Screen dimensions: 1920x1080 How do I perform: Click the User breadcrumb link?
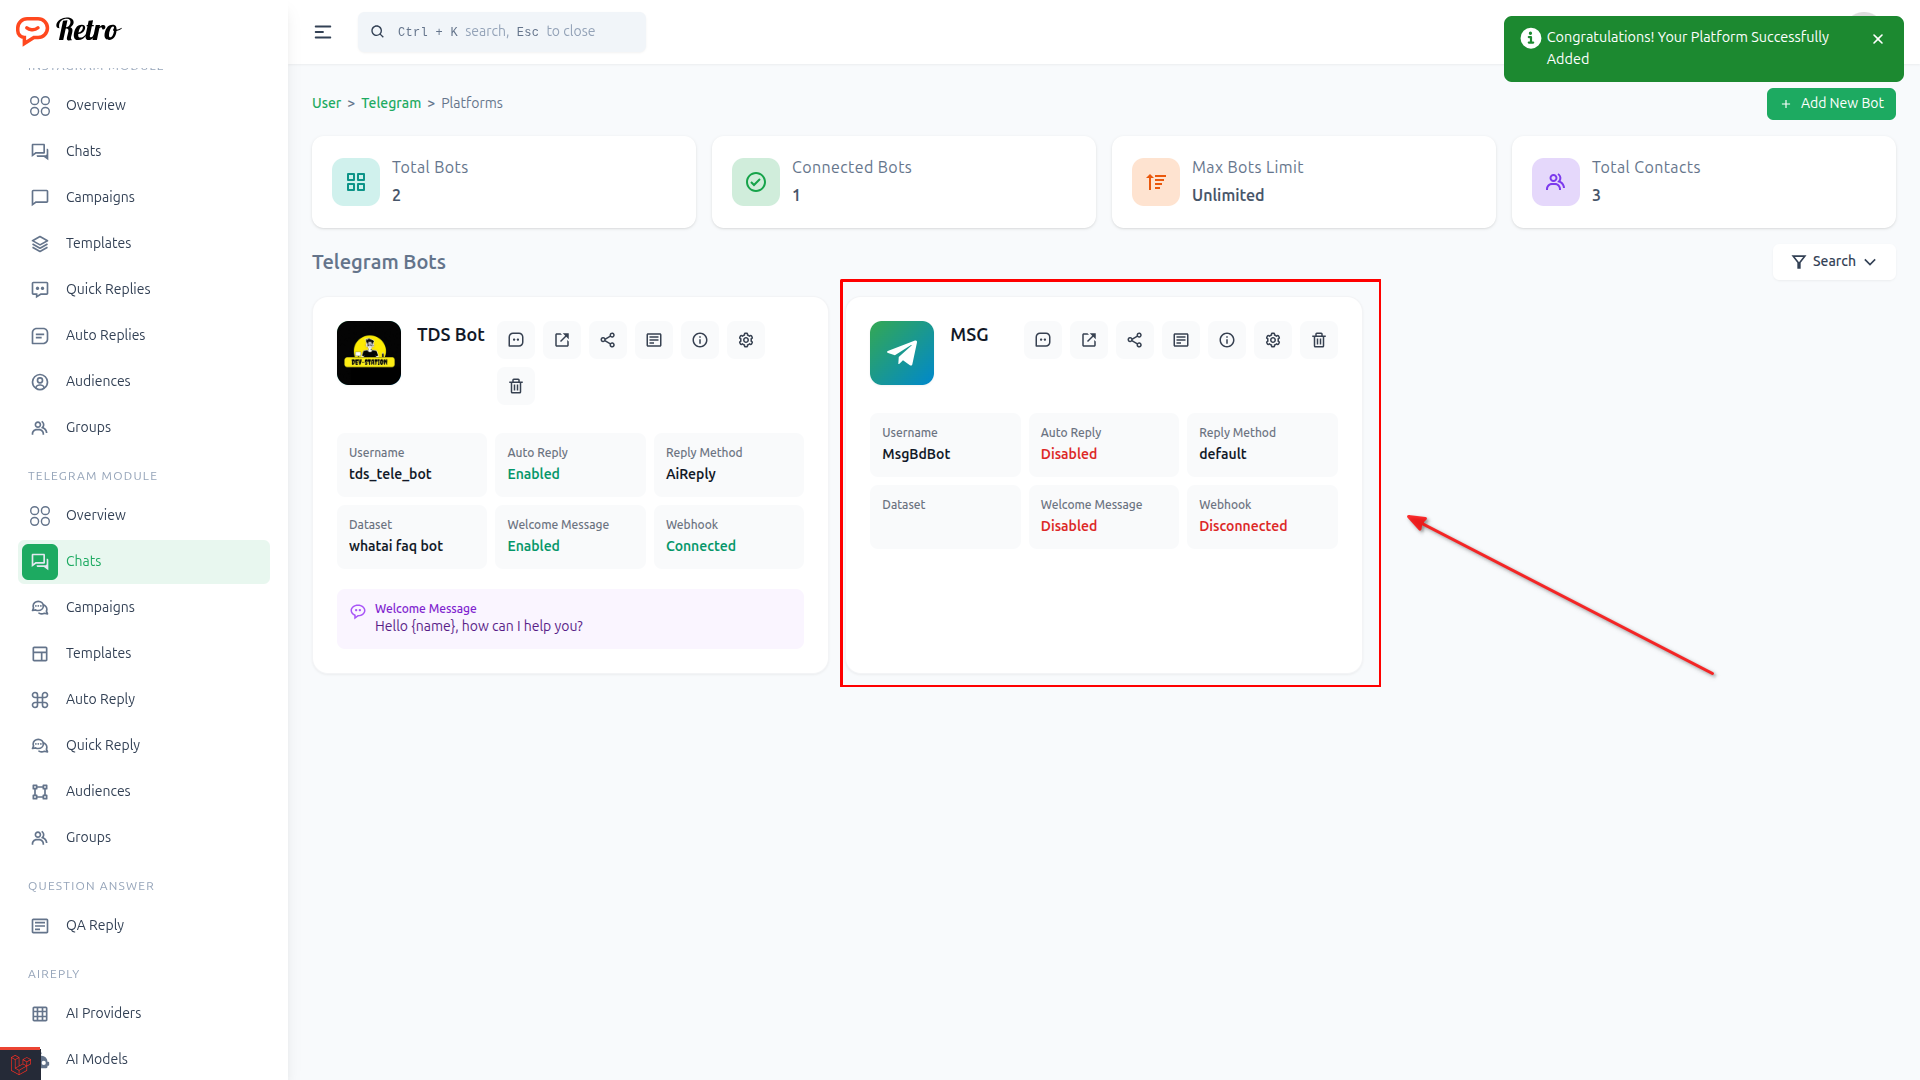pos(326,103)
